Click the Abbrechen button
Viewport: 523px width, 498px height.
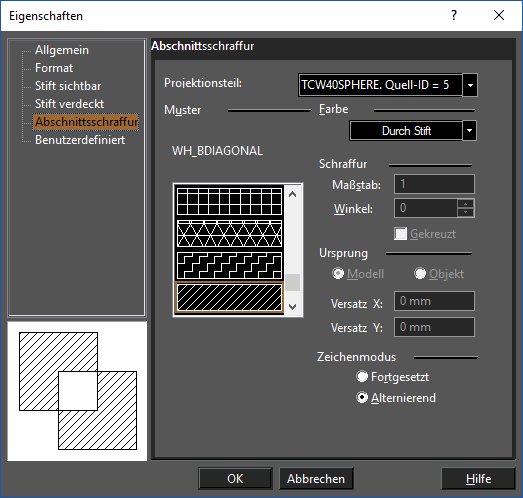pyautogui.click(x=316, y=479)
